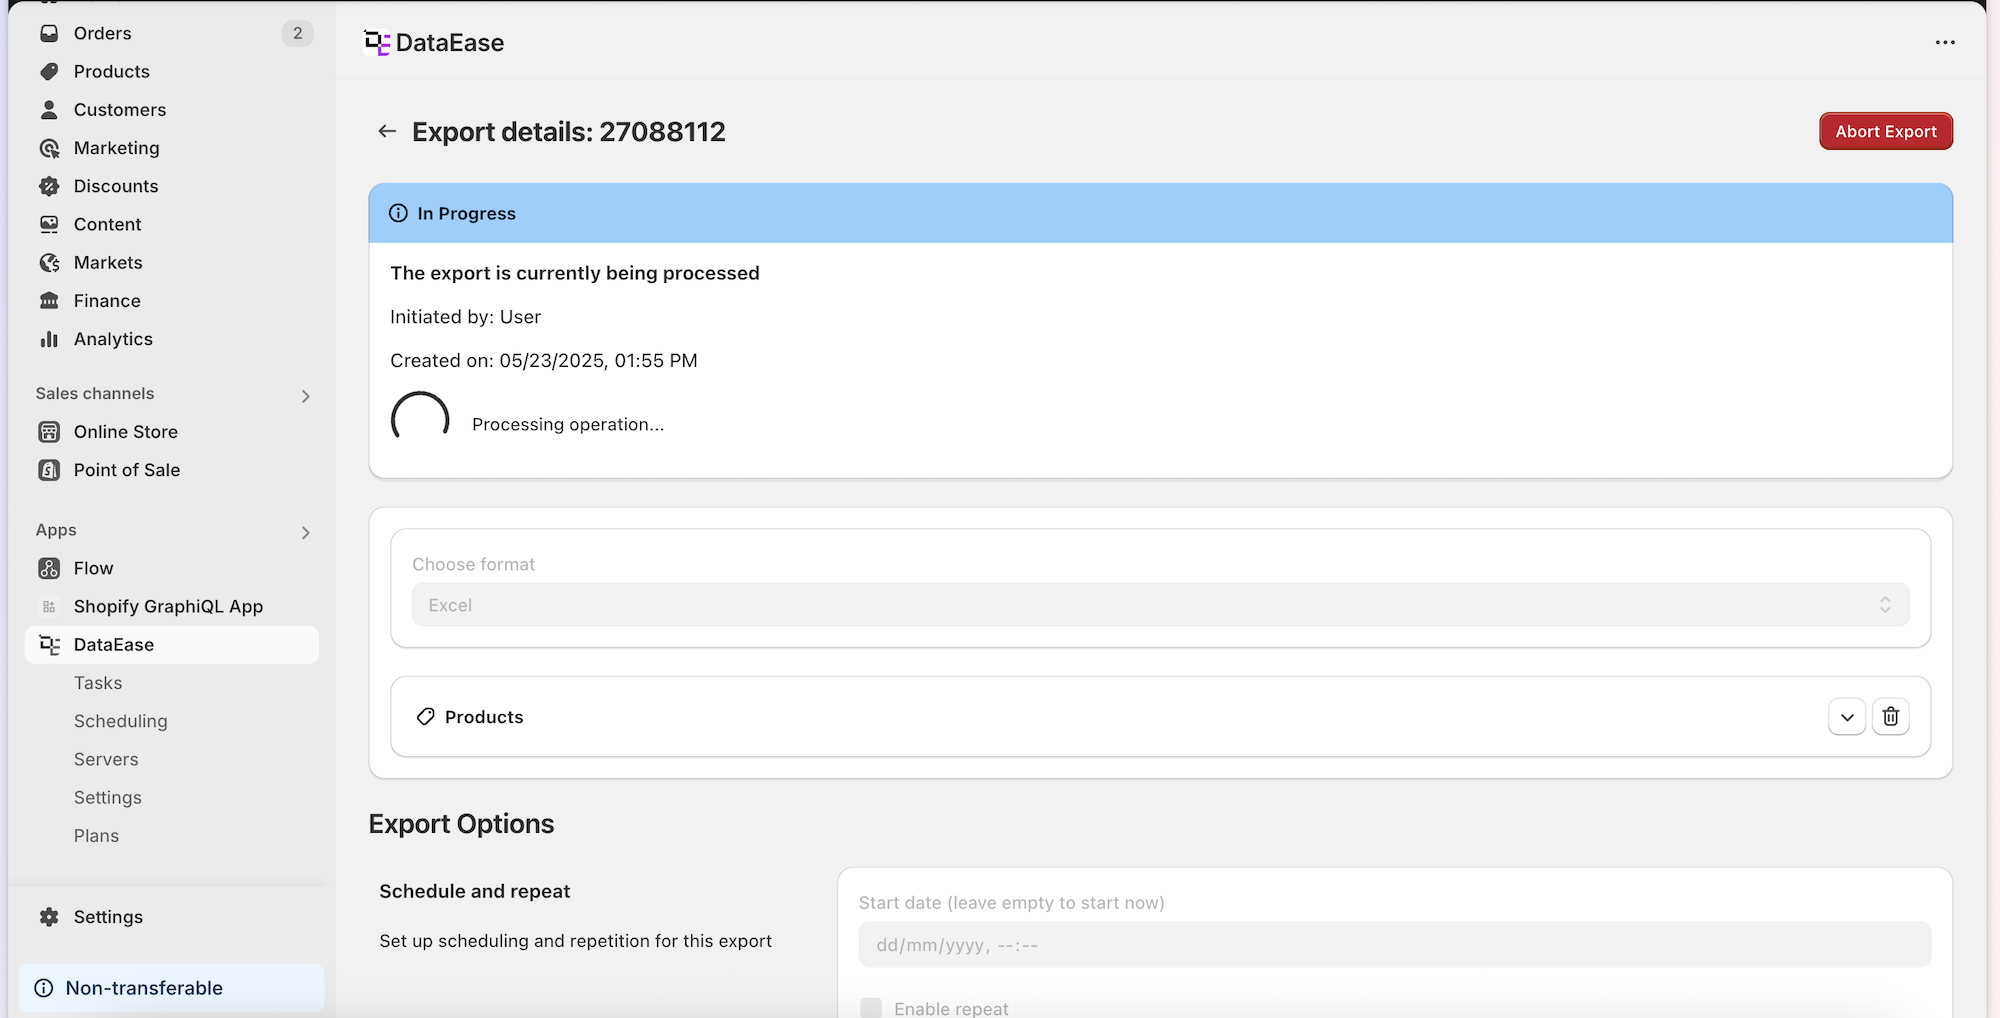
Task: Open the main Settings at sidebar bottom
Action: (108, 917)
